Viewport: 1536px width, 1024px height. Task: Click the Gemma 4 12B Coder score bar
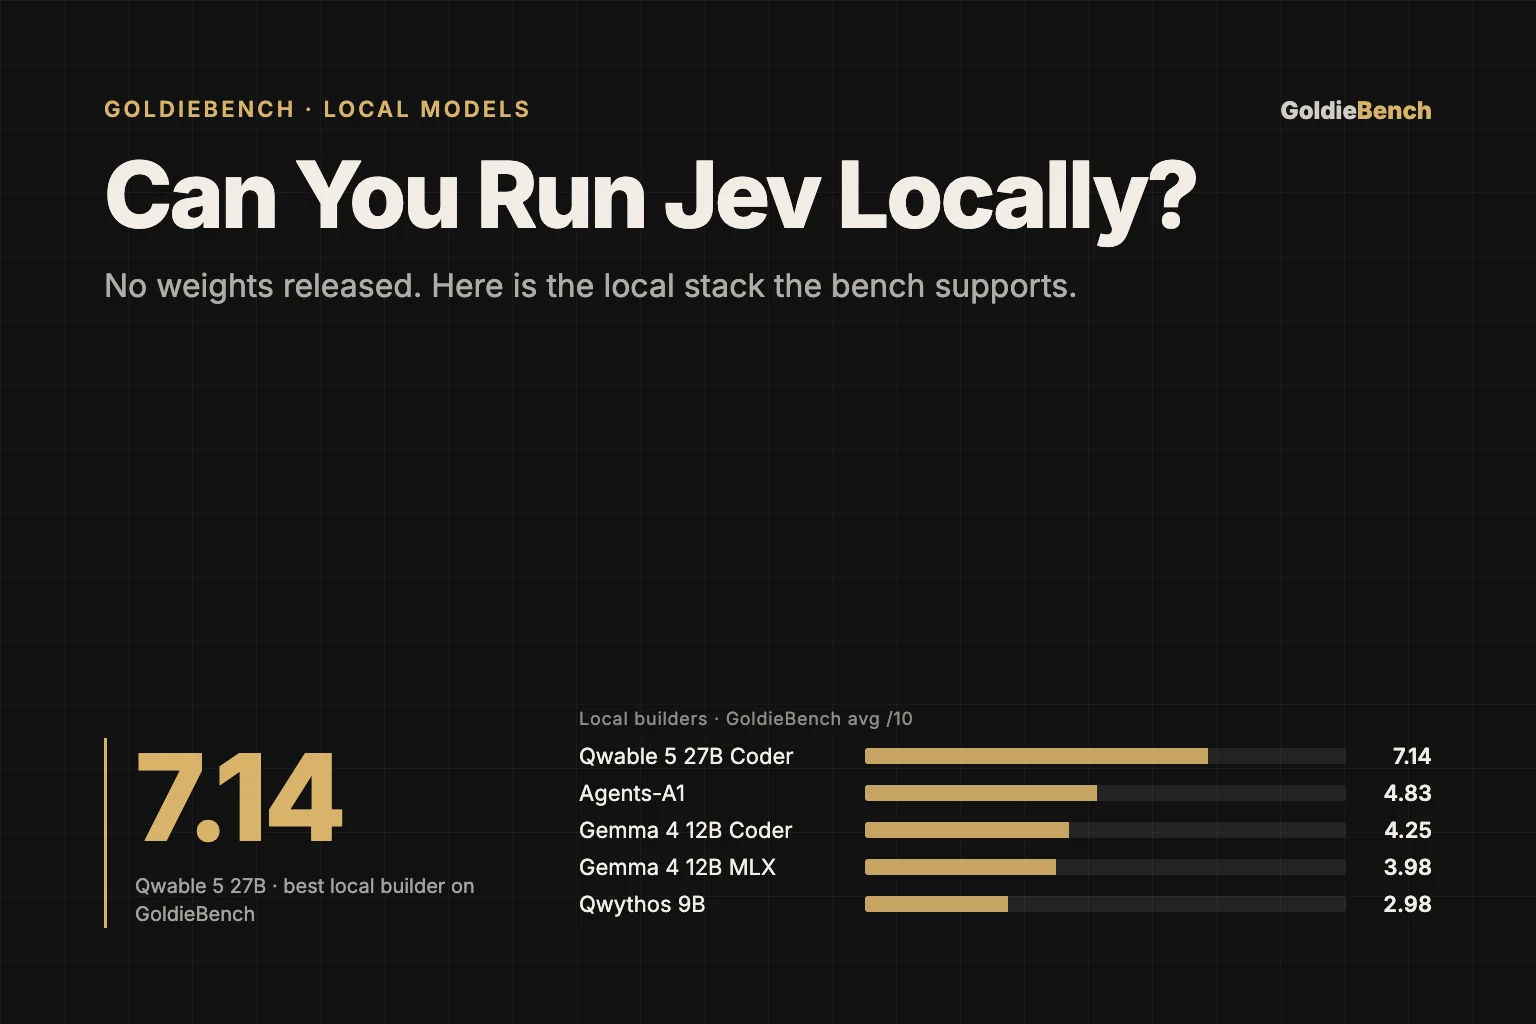point(1105,830)
